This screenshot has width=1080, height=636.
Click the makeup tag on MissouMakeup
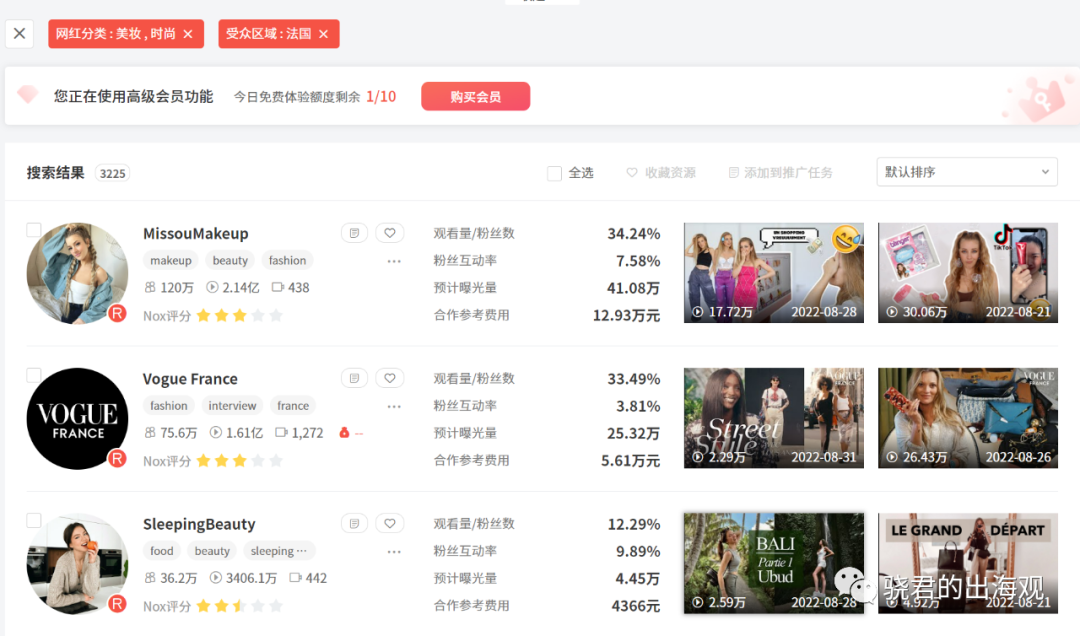[x=171, y=260]
